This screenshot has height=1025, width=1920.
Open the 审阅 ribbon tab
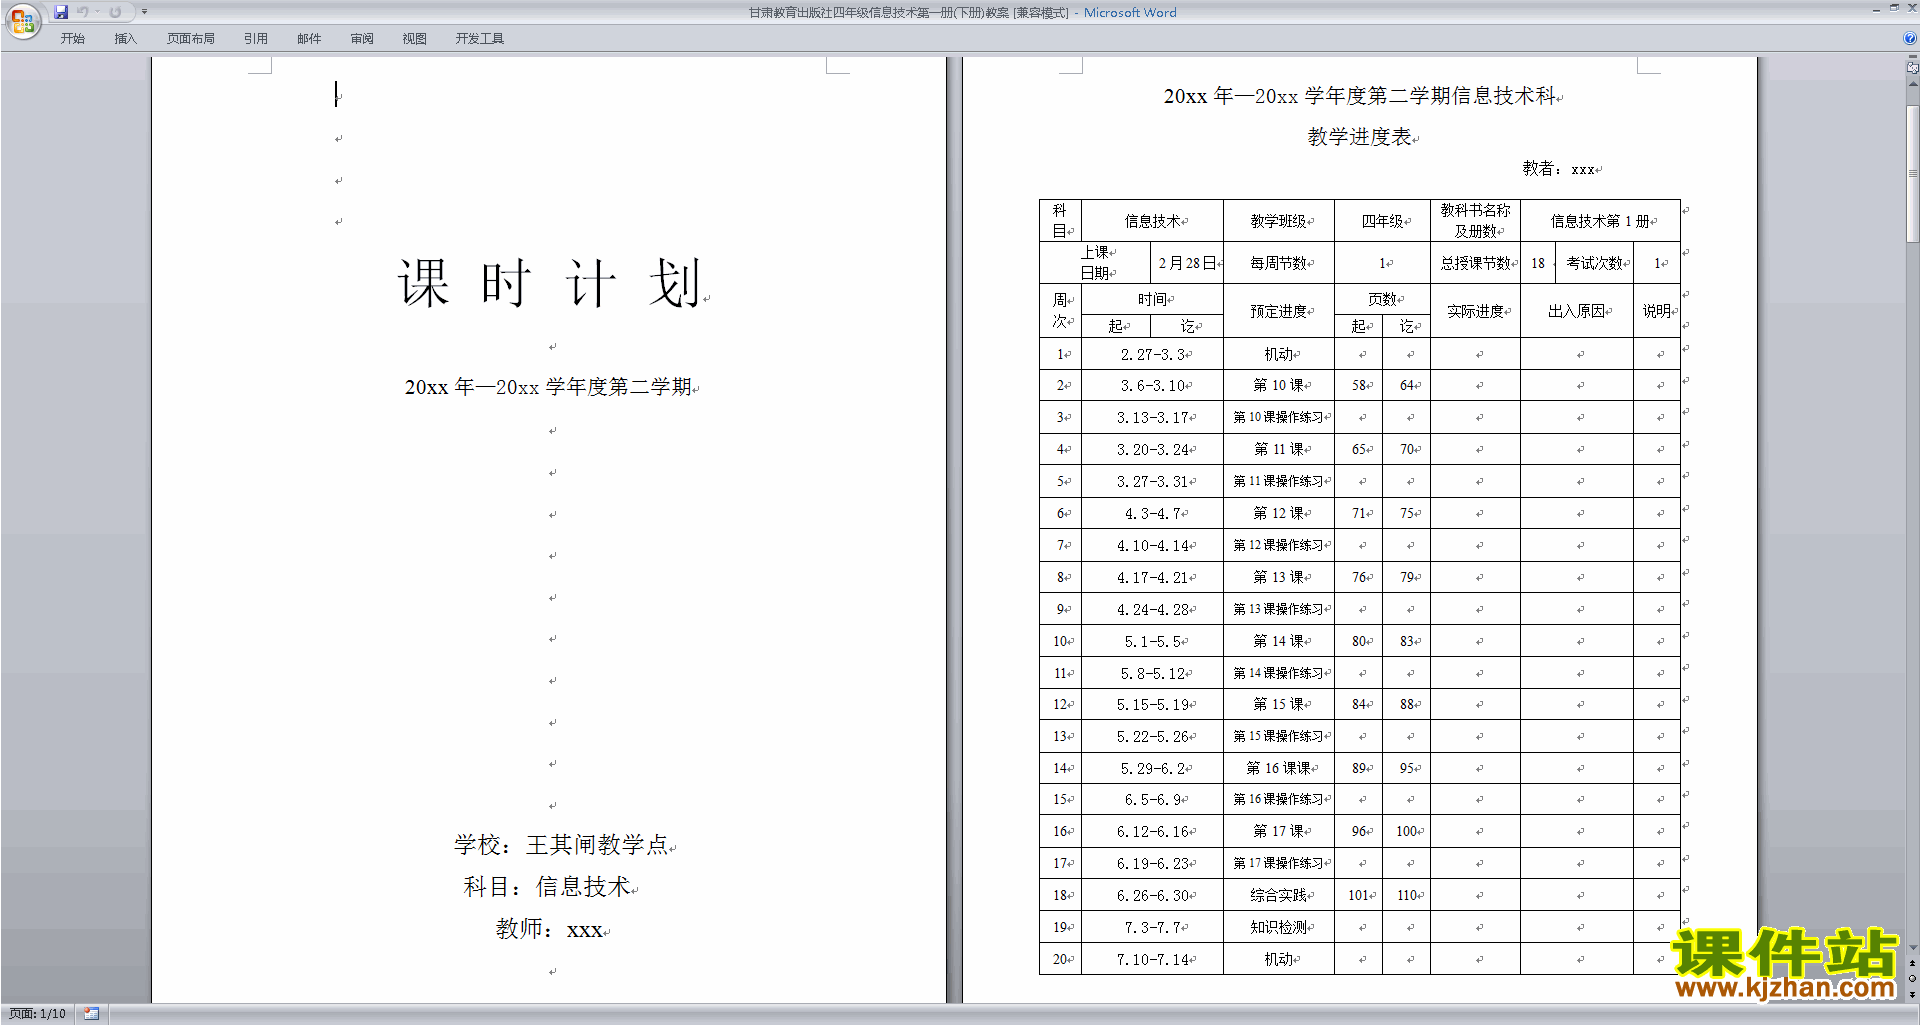362,39
